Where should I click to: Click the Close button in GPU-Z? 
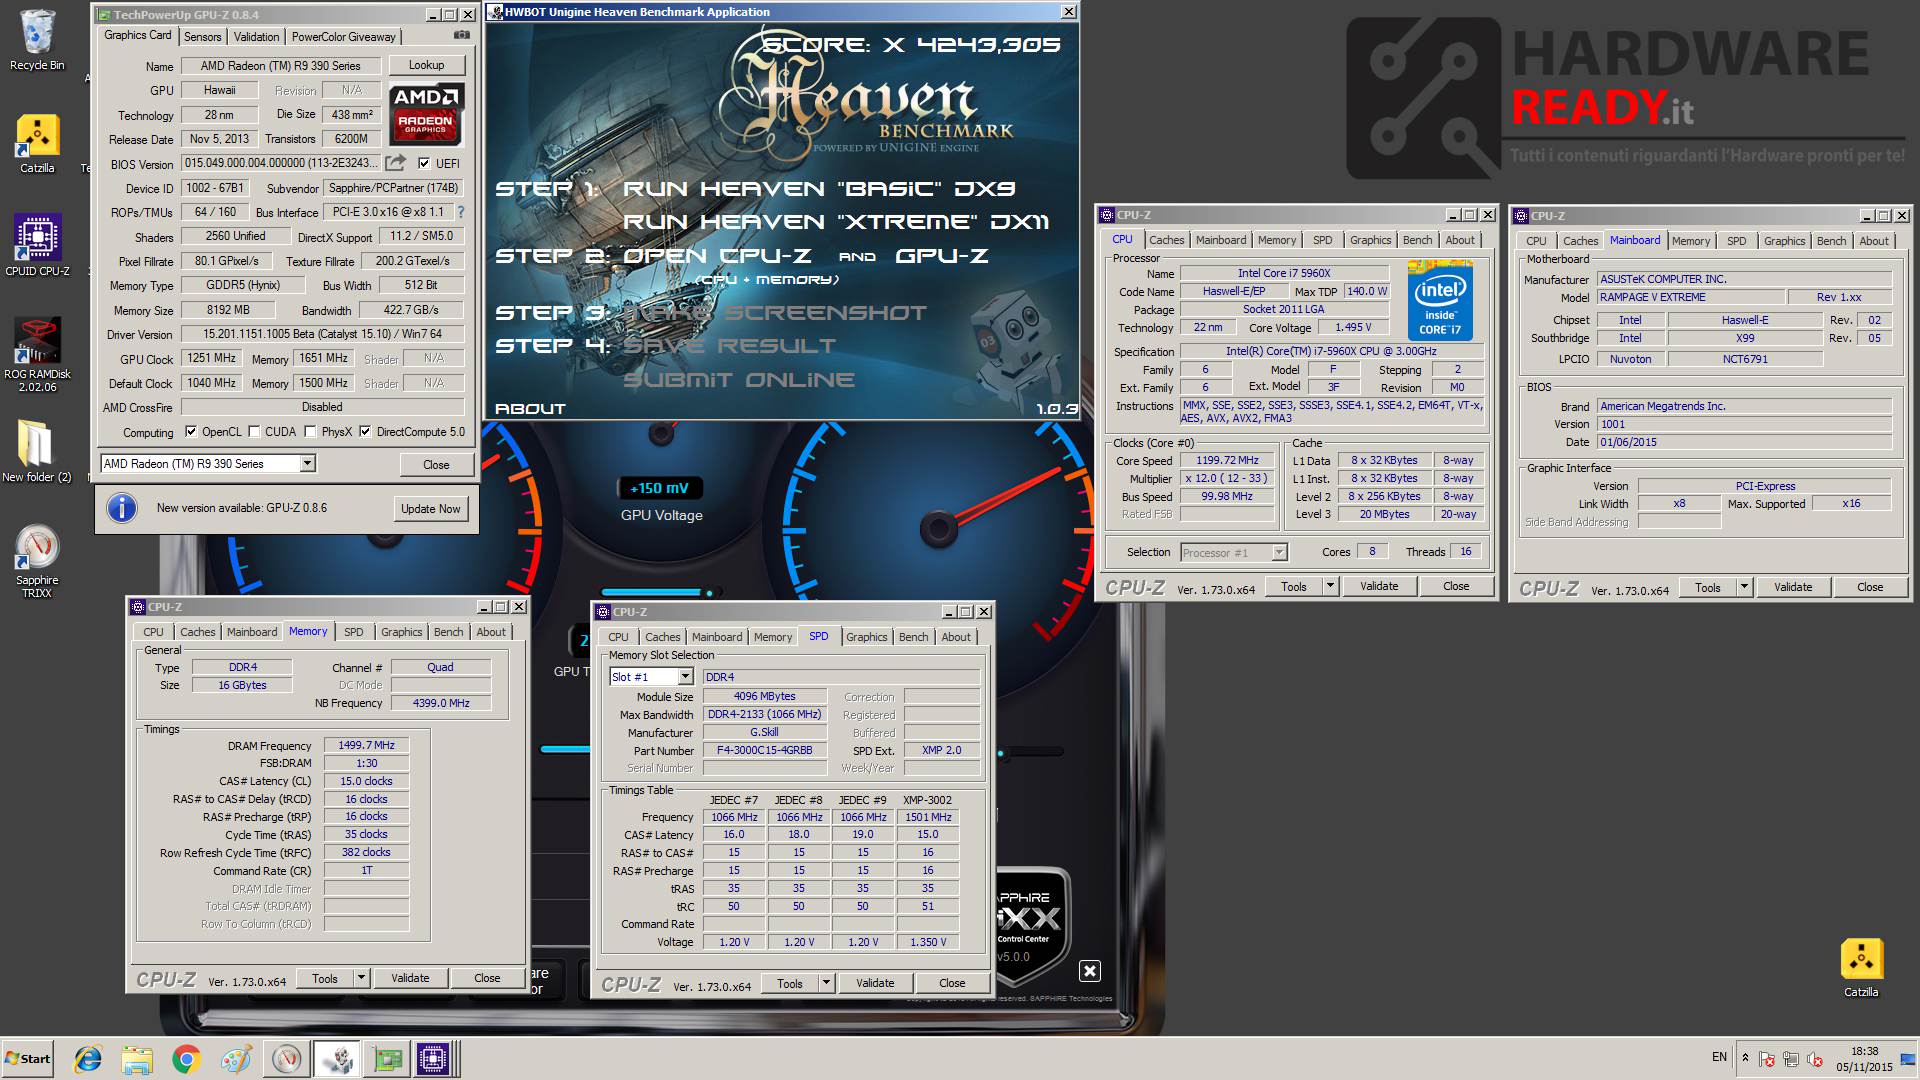click(x=436, y=464)
